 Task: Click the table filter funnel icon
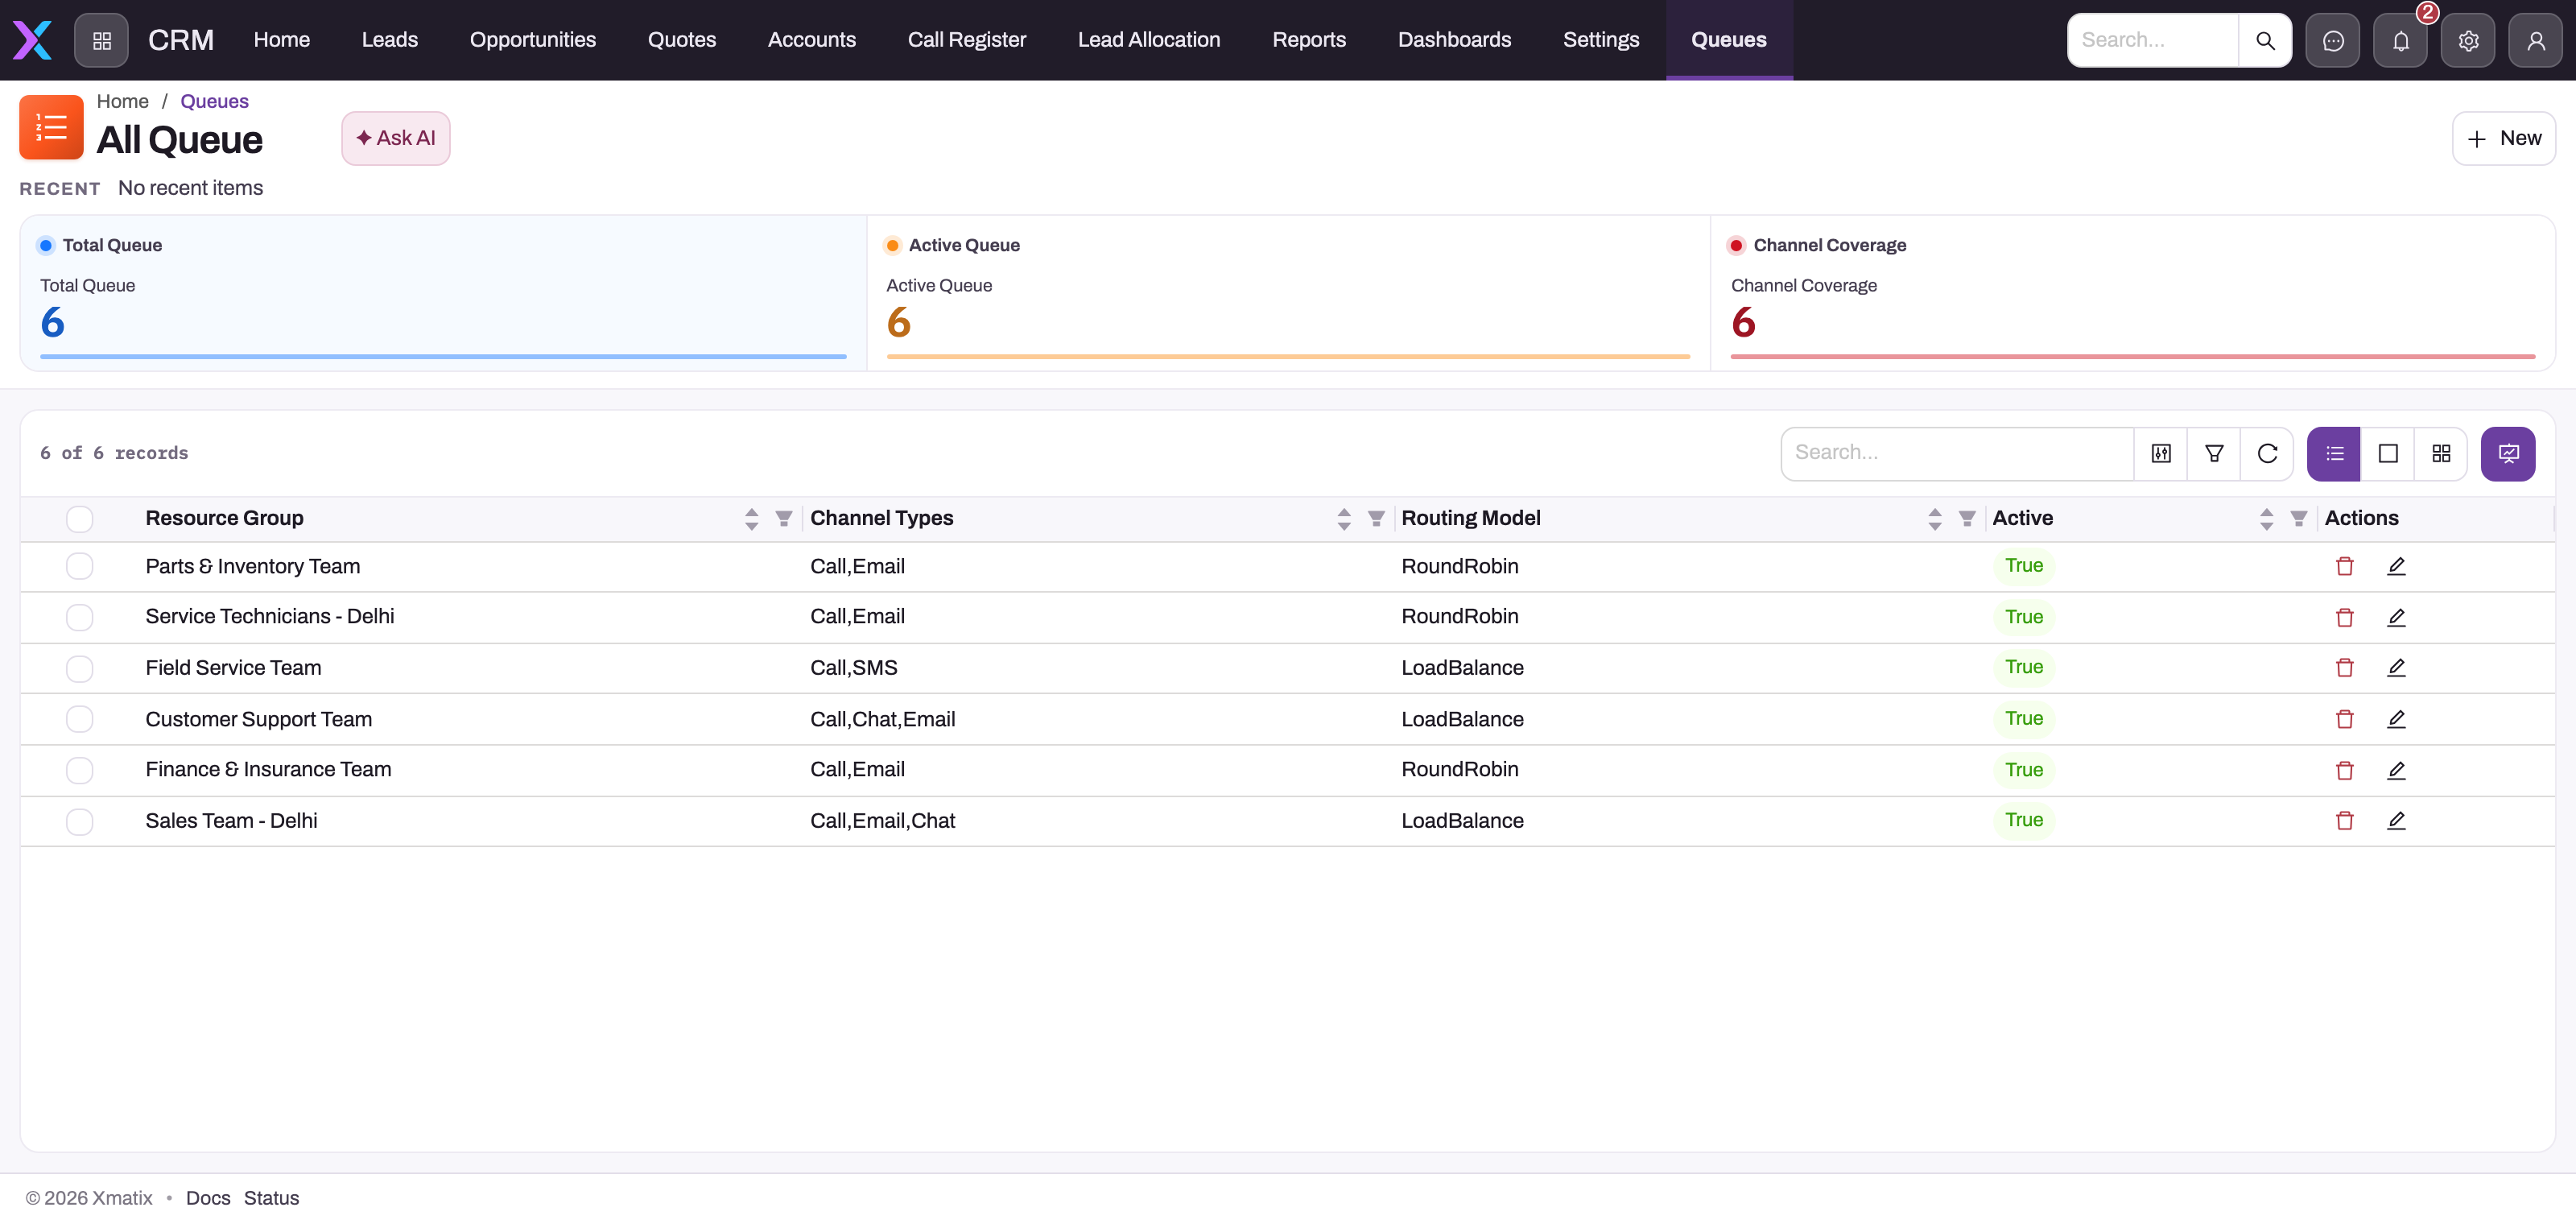pyautogui.click(x=2214, y=453)
